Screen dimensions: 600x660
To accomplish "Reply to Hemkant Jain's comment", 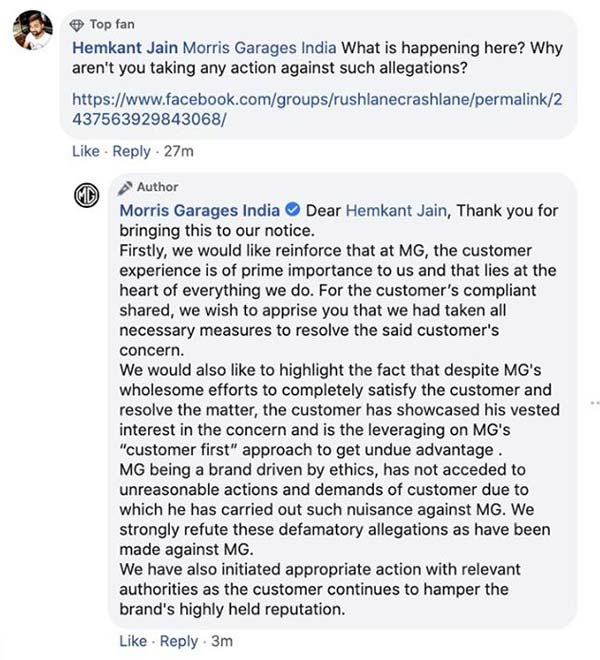I will click(x=131, y=152).
